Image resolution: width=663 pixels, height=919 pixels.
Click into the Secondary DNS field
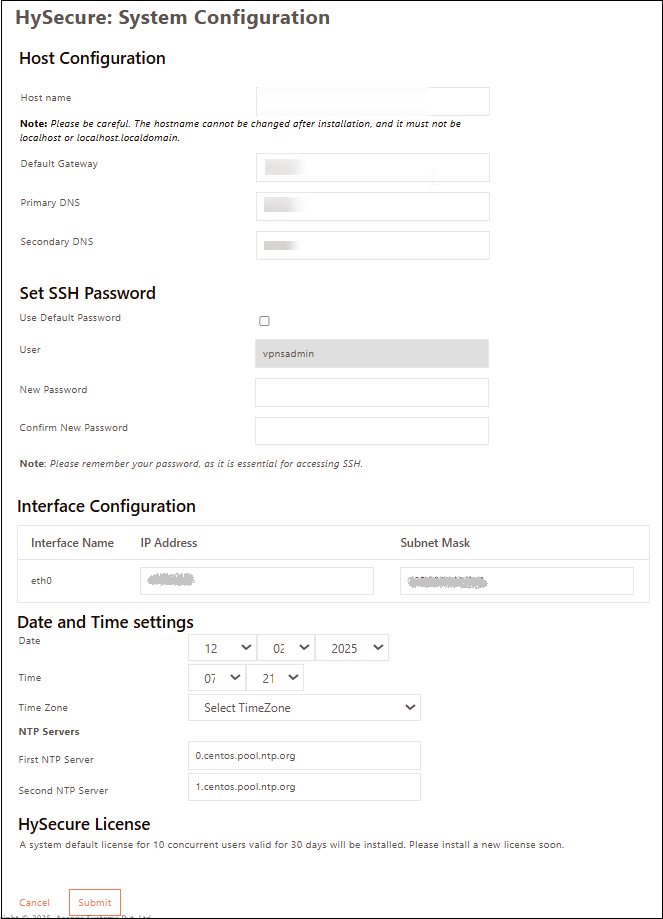pyautogui.click(x=372, y=245)
